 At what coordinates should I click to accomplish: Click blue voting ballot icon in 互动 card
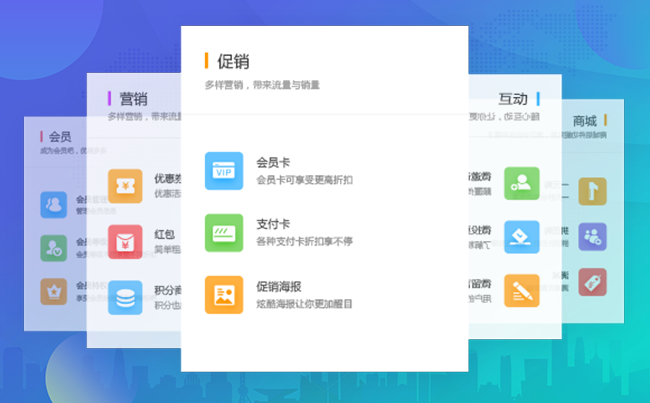(521, 237)
